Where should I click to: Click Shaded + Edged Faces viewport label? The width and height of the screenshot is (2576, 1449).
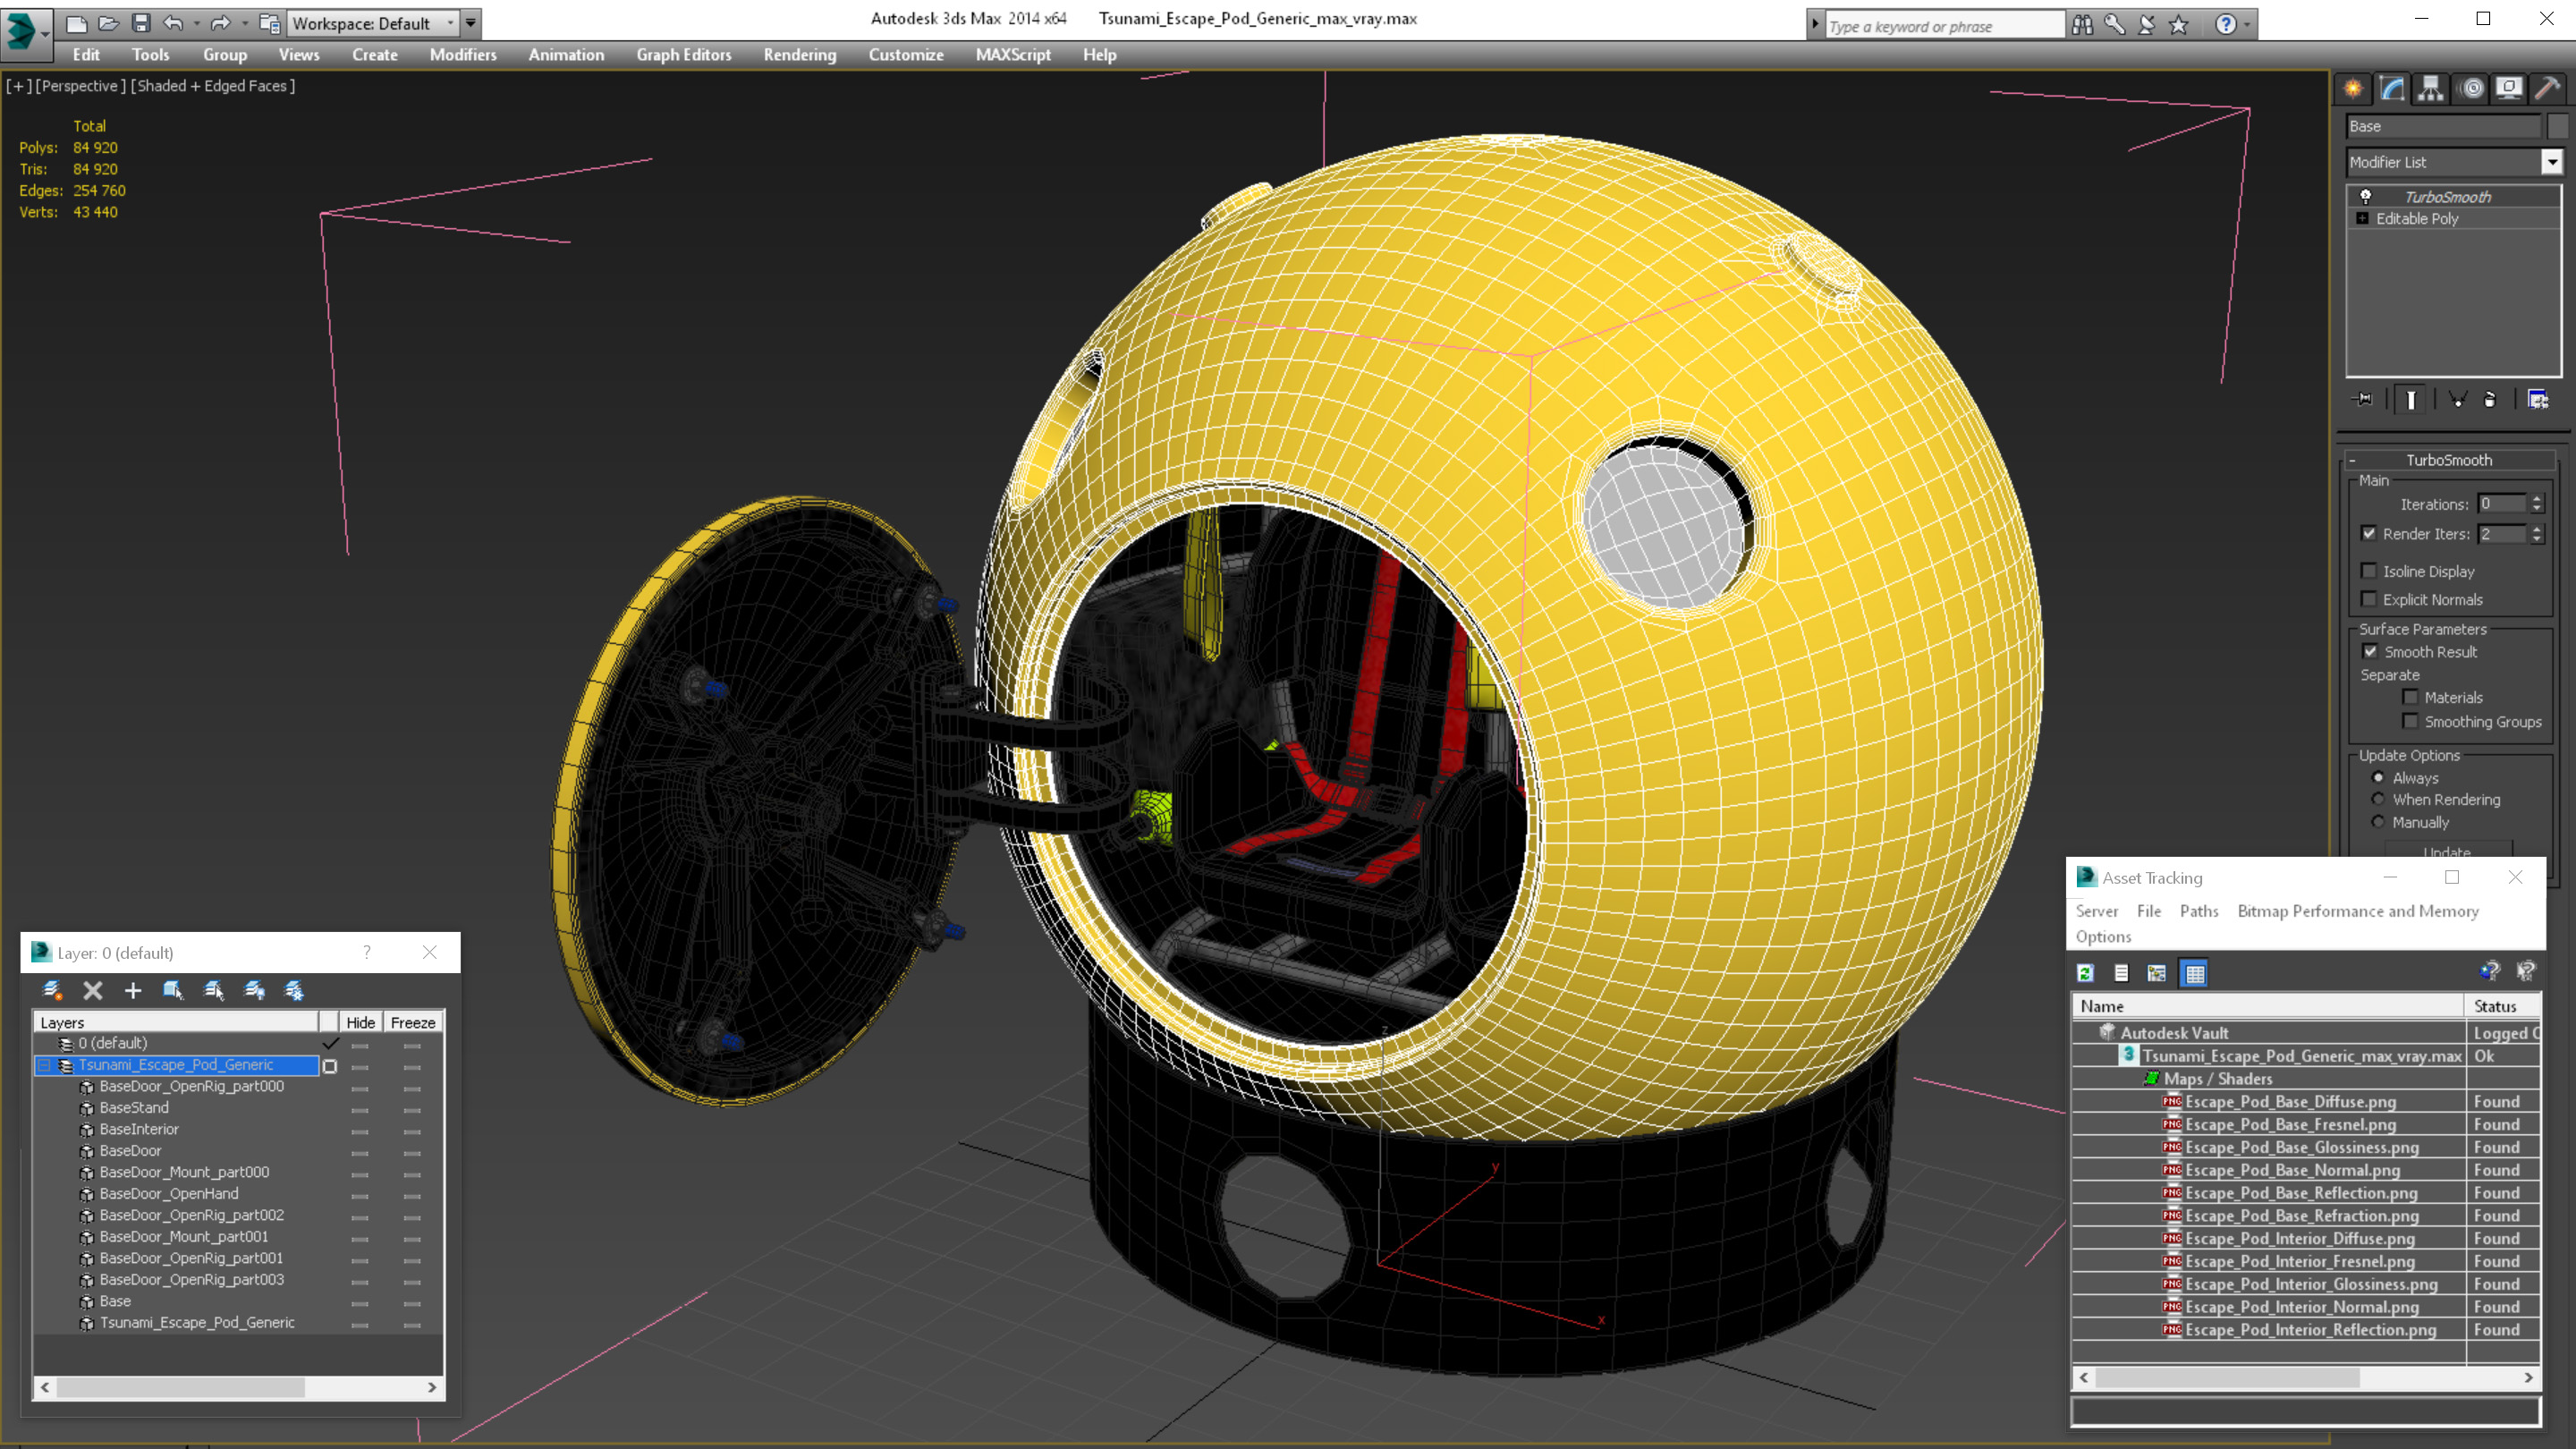213,86
